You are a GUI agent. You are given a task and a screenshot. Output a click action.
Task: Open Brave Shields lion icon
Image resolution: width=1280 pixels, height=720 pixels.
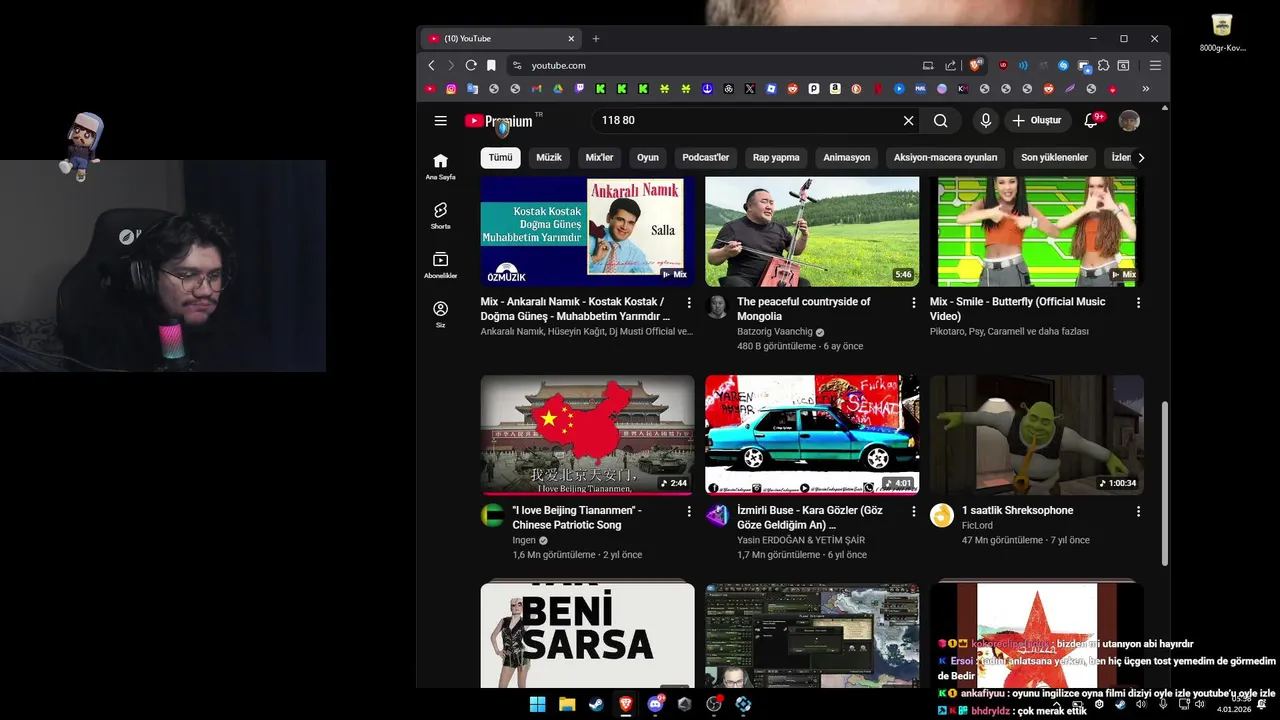[x=976, y=65]
